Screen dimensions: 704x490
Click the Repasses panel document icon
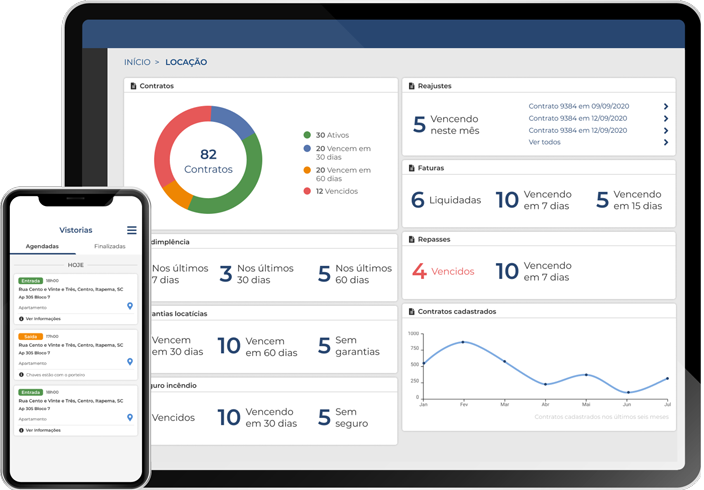(411, 239)
